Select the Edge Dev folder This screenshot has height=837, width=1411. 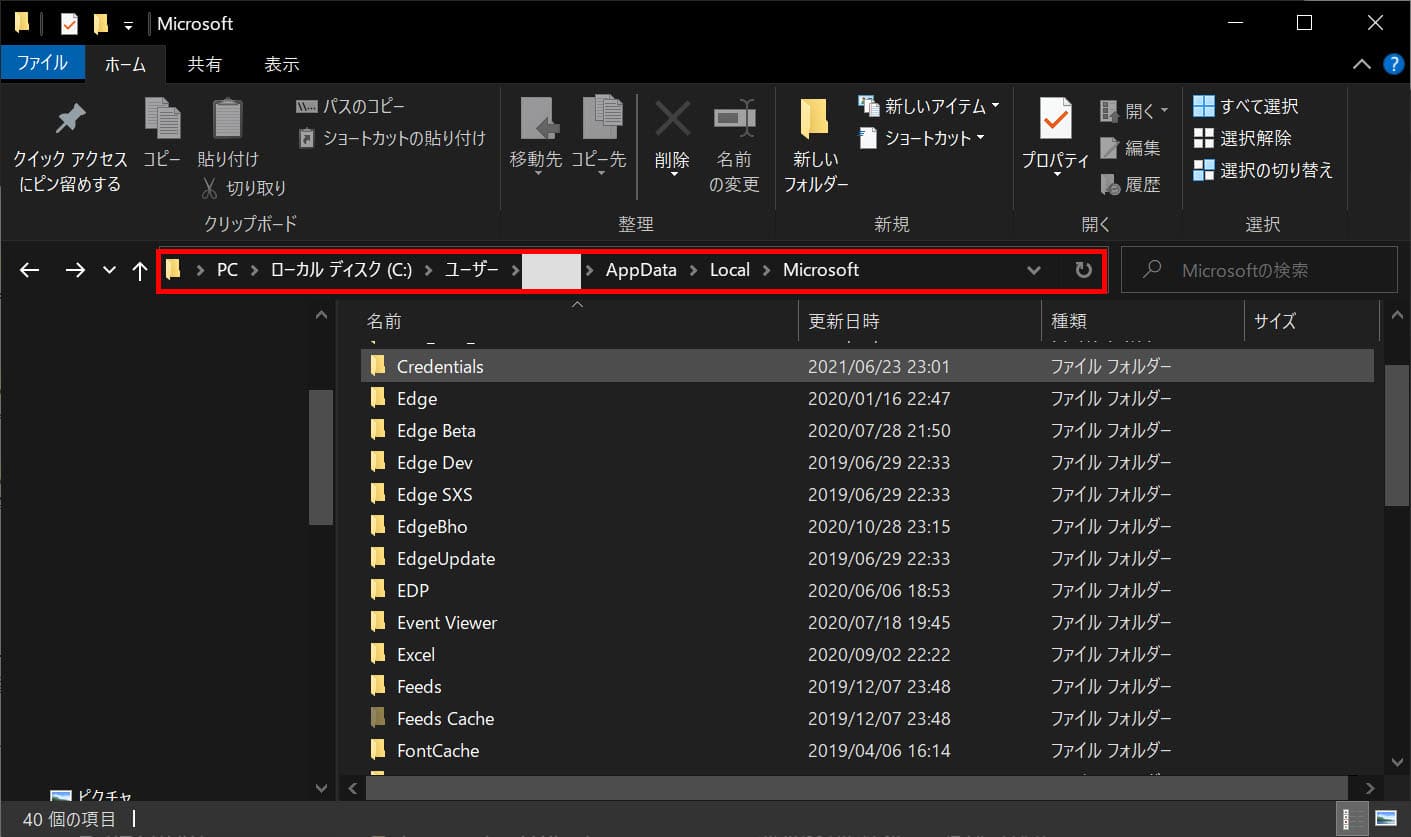point(867,462)
